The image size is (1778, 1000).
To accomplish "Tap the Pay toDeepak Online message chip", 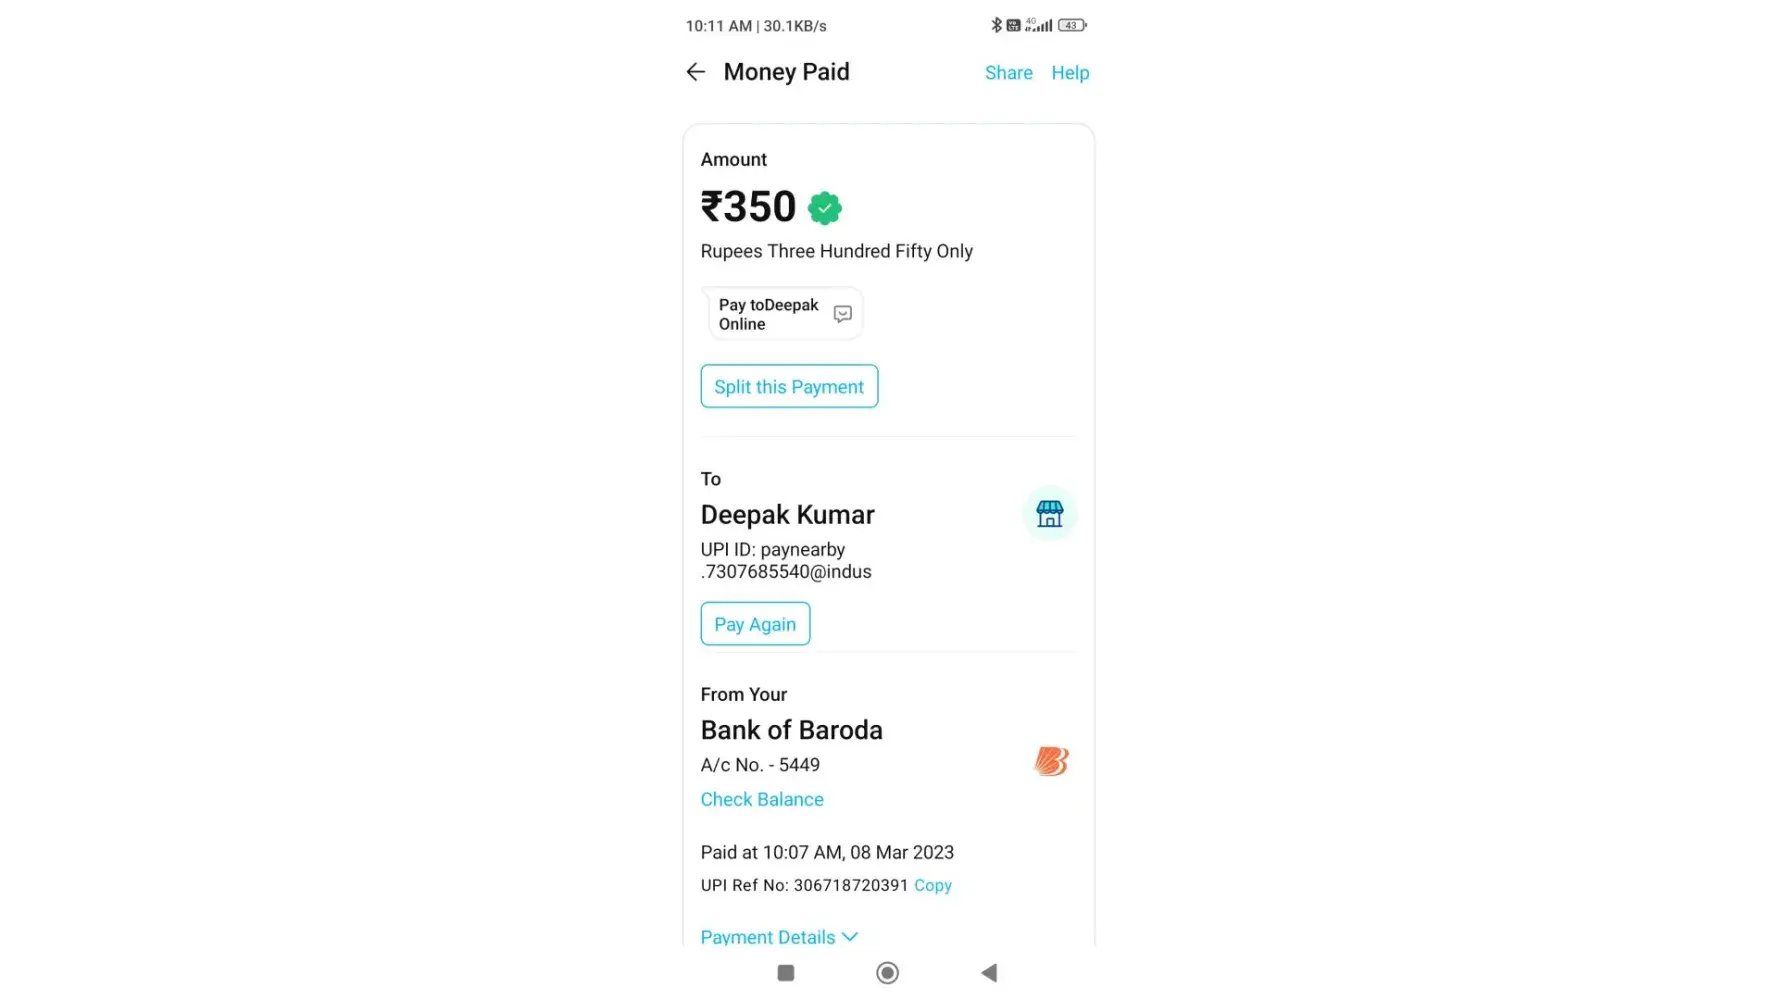I will pyautogui.click(x=770, y=314).
